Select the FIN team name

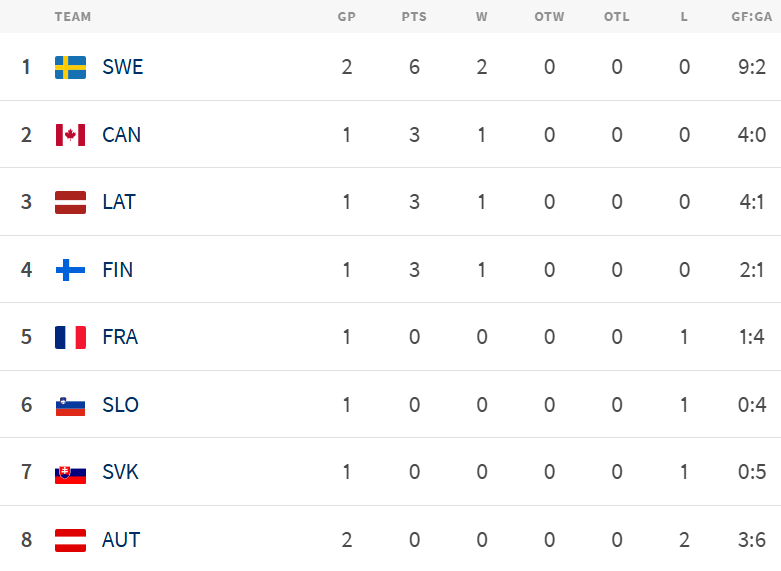tap(118, 270)
